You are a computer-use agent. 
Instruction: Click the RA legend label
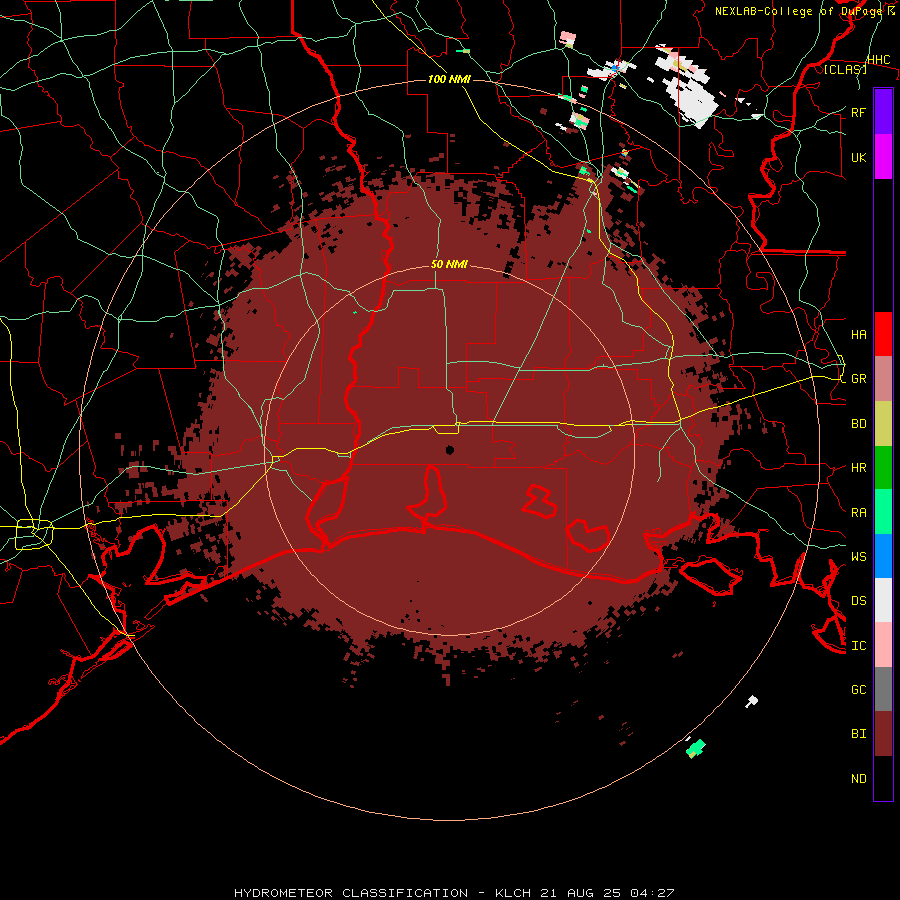[x=858, y=513]
